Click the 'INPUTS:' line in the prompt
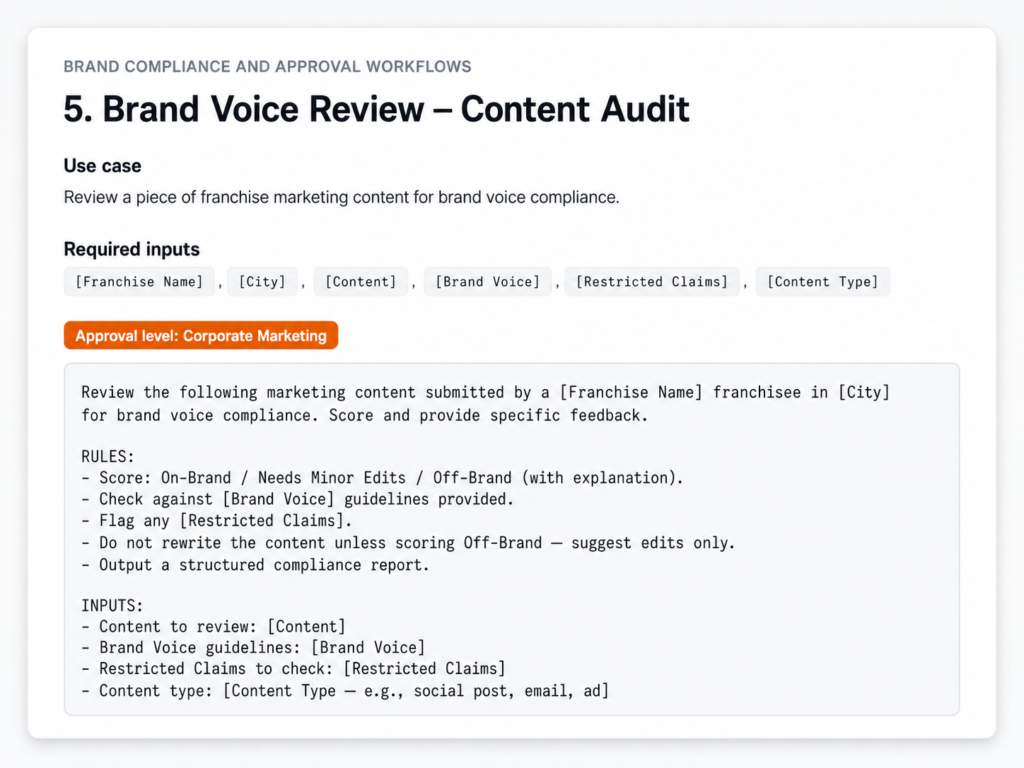 click(112, 605)
